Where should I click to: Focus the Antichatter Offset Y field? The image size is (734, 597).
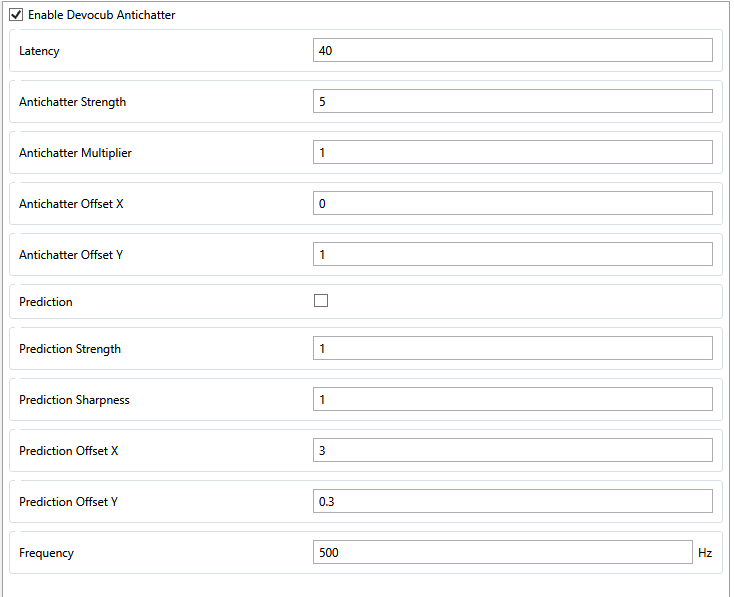(512, 255)
